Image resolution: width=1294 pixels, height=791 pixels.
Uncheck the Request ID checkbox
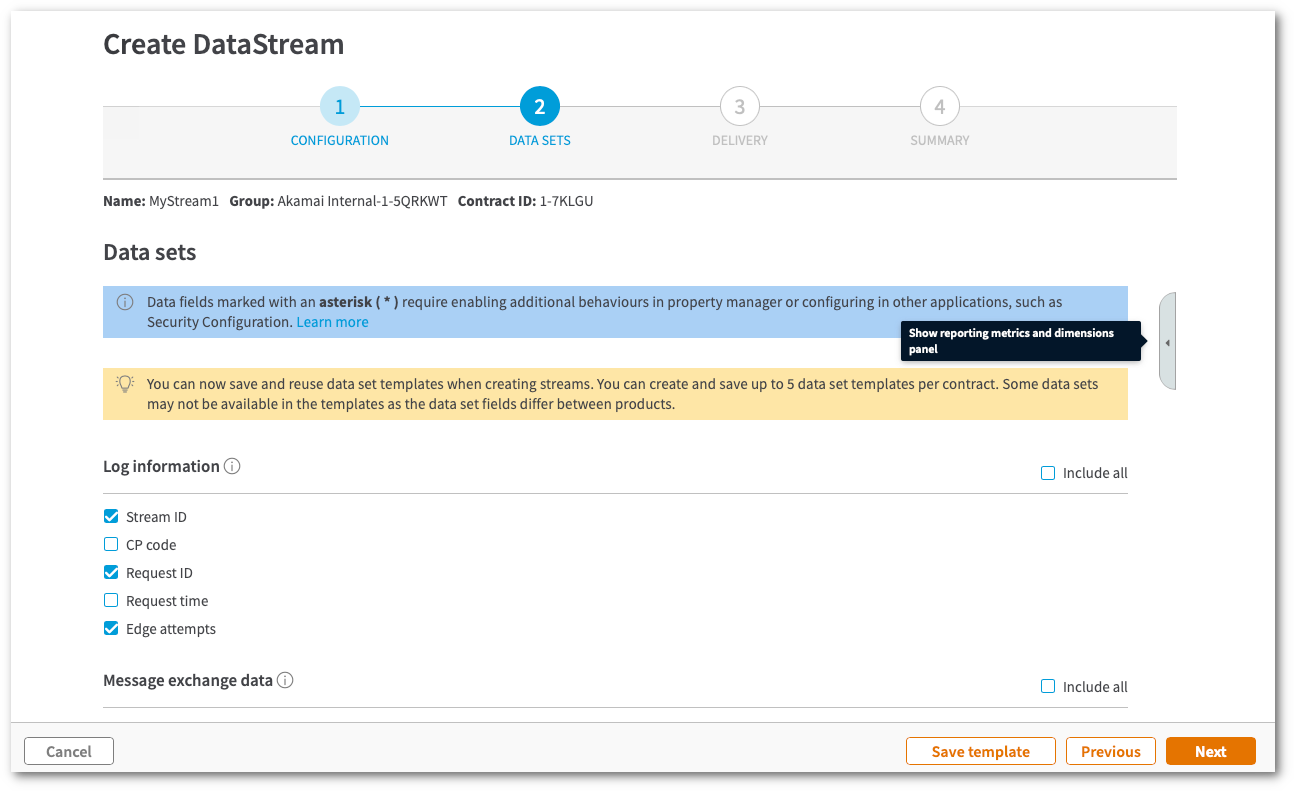(x=111, y=573)
